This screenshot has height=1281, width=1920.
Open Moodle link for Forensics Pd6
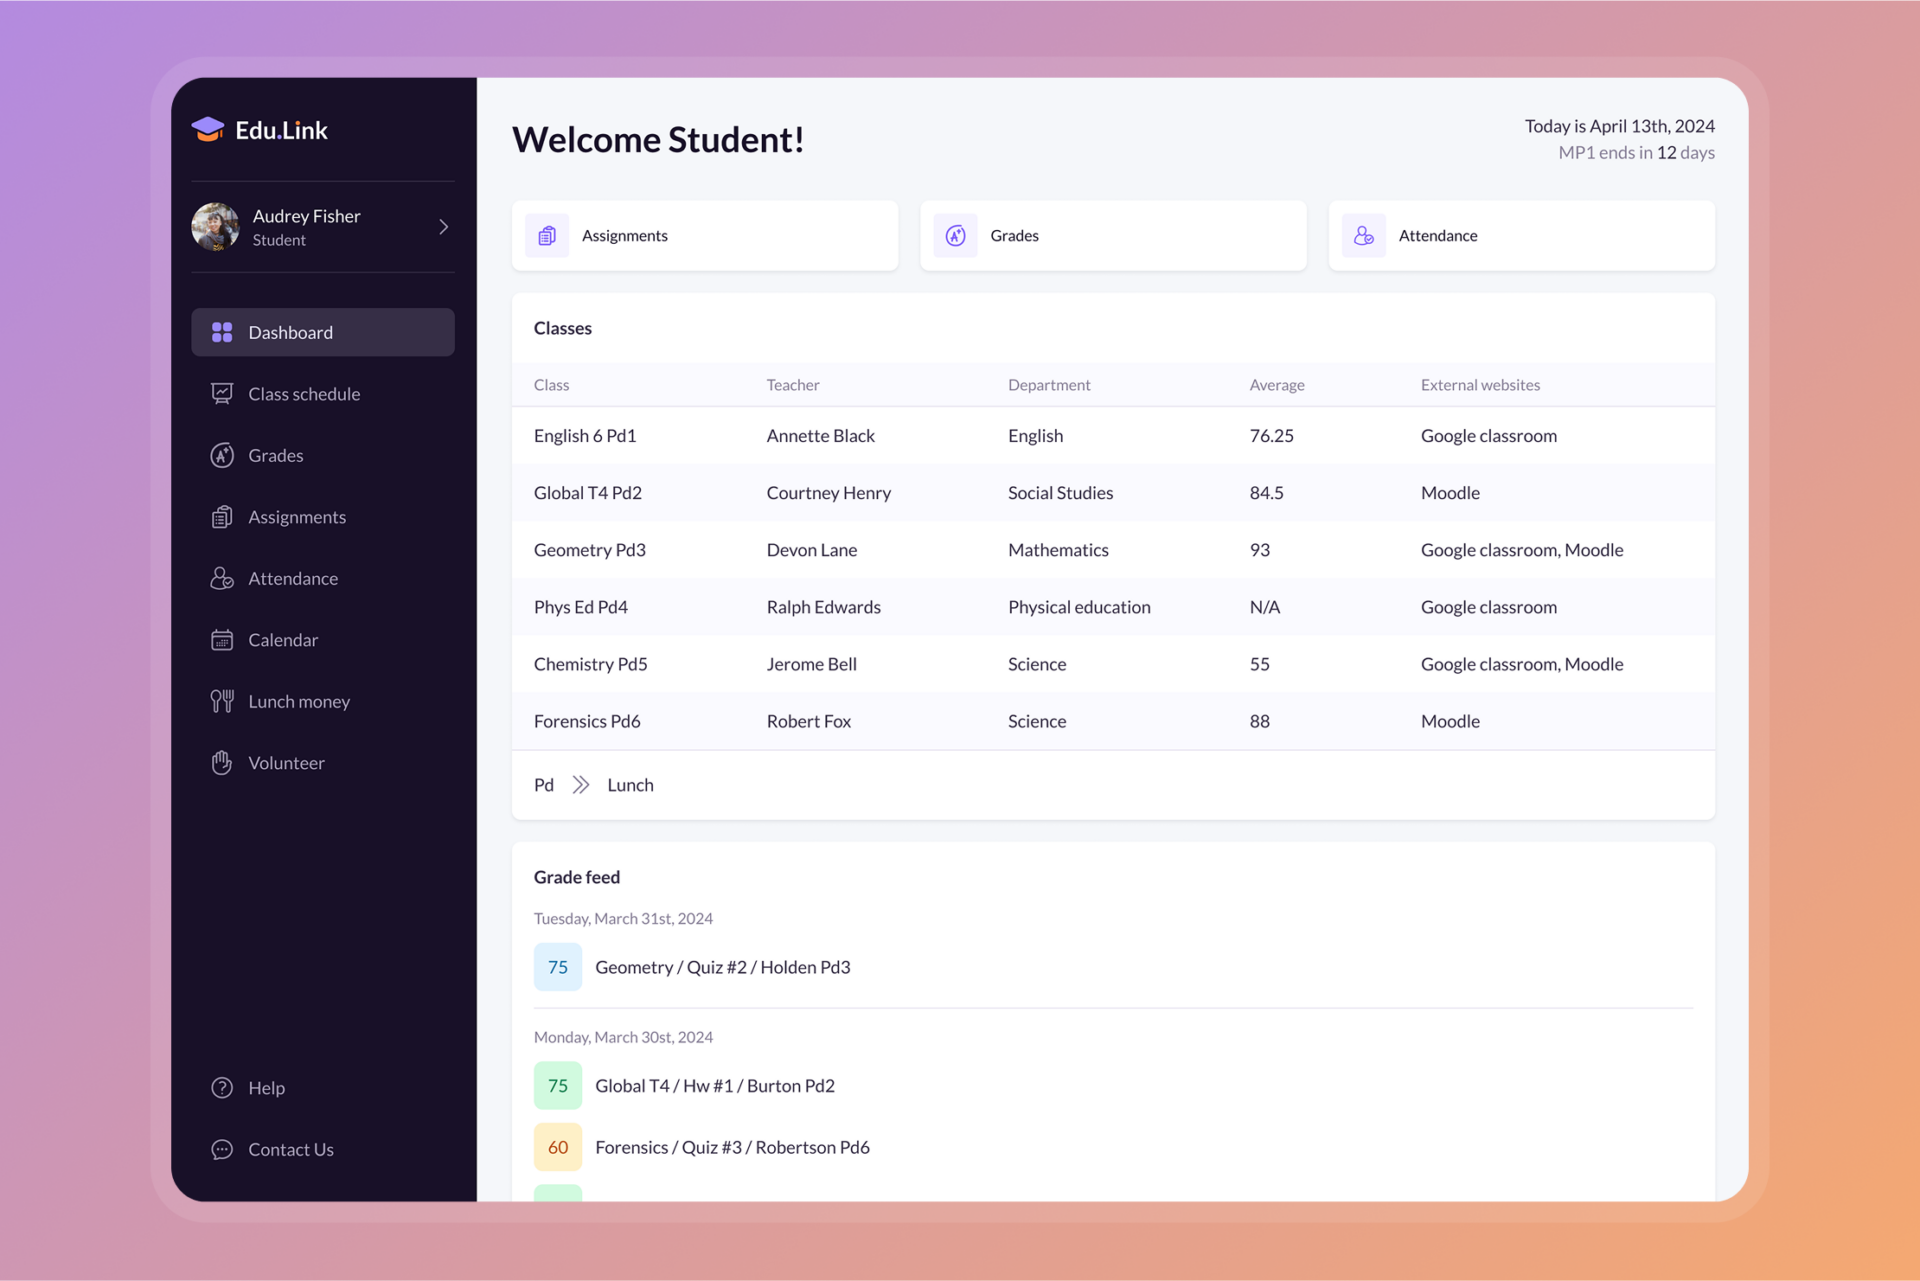[x=1450, y=721]
